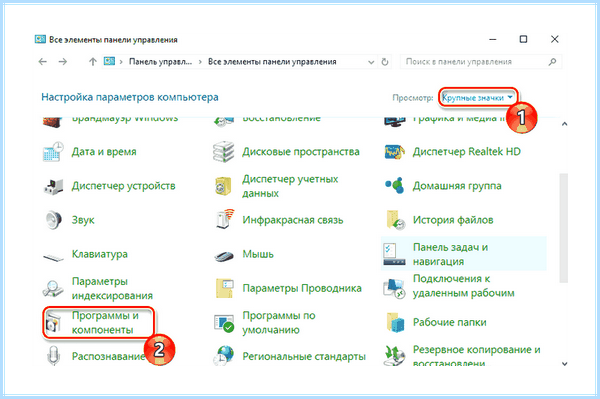Go back with the left arrow
Image resolution: width=600 pixels, height=399 pixels.
click(42, 62)
